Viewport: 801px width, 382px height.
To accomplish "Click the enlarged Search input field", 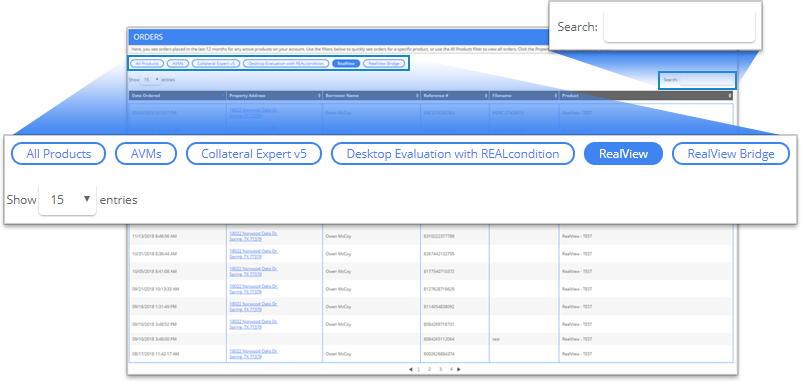I will pos(679,27).
